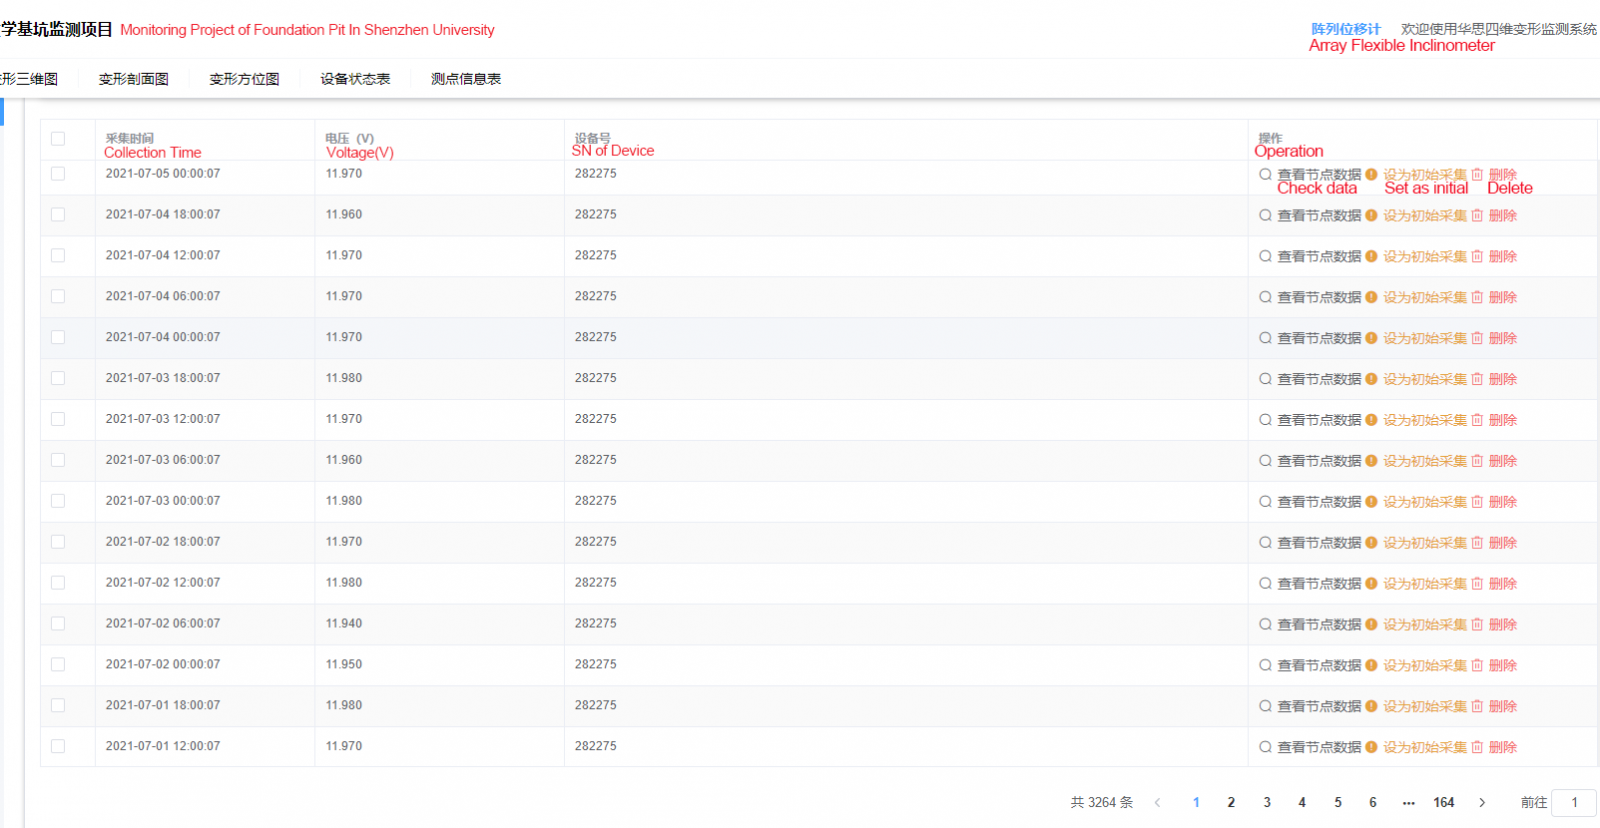Focus the 前往 page jump input
The image size is (1600, 828).
[1574, 802]
